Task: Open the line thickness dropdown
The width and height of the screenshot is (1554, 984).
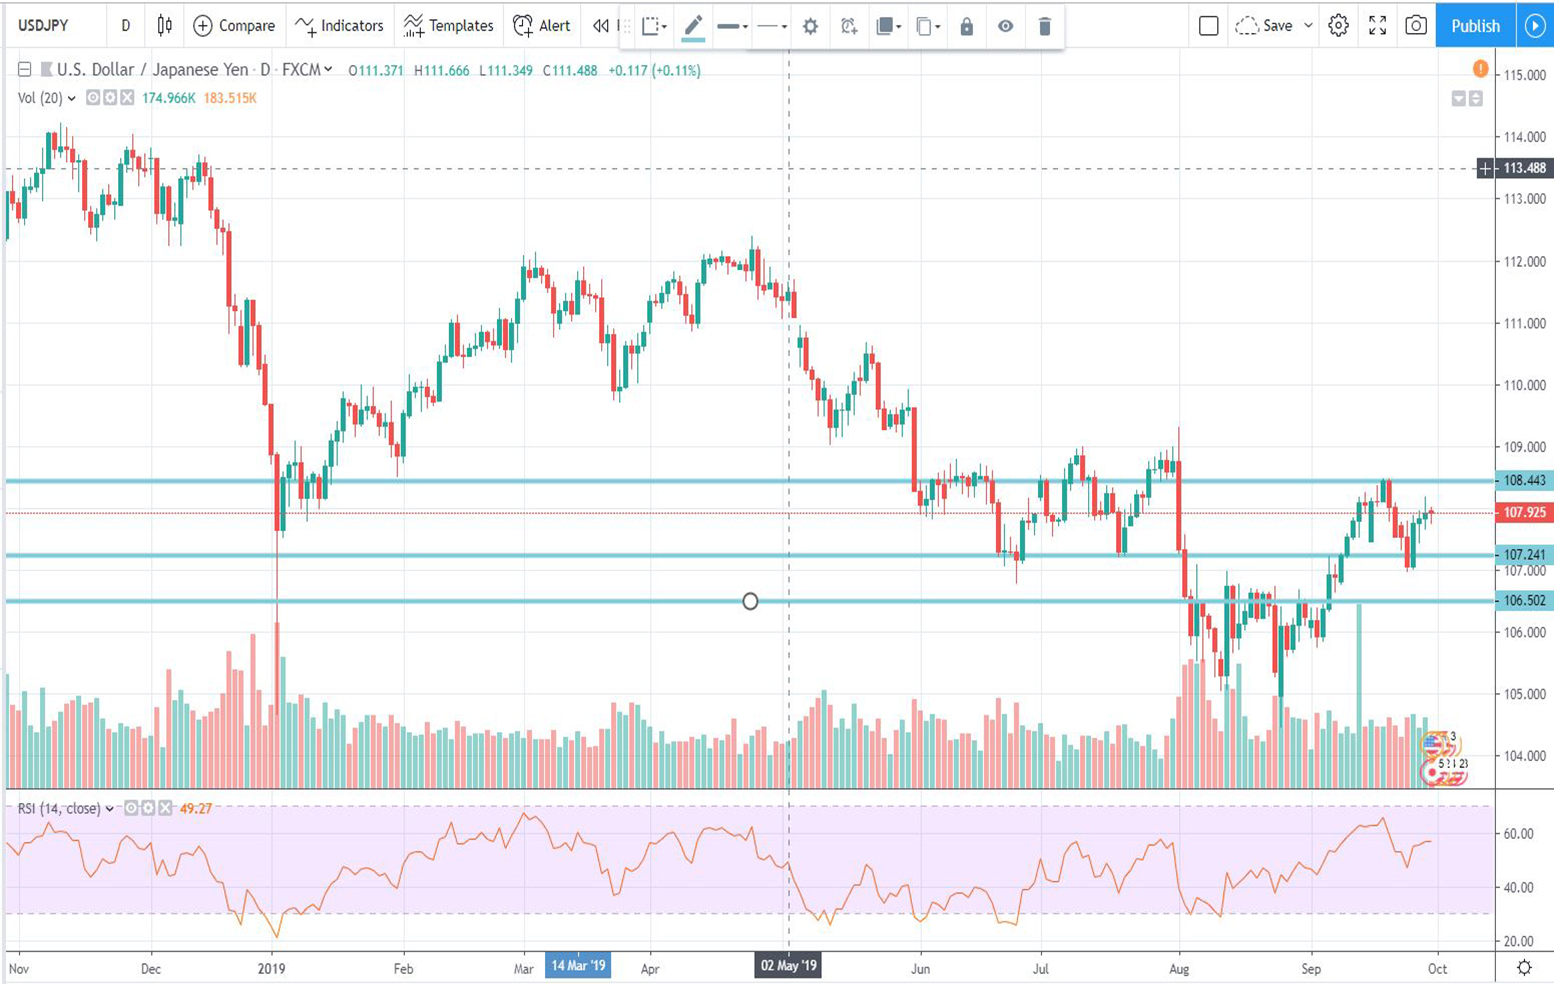Action: point(732,27)
